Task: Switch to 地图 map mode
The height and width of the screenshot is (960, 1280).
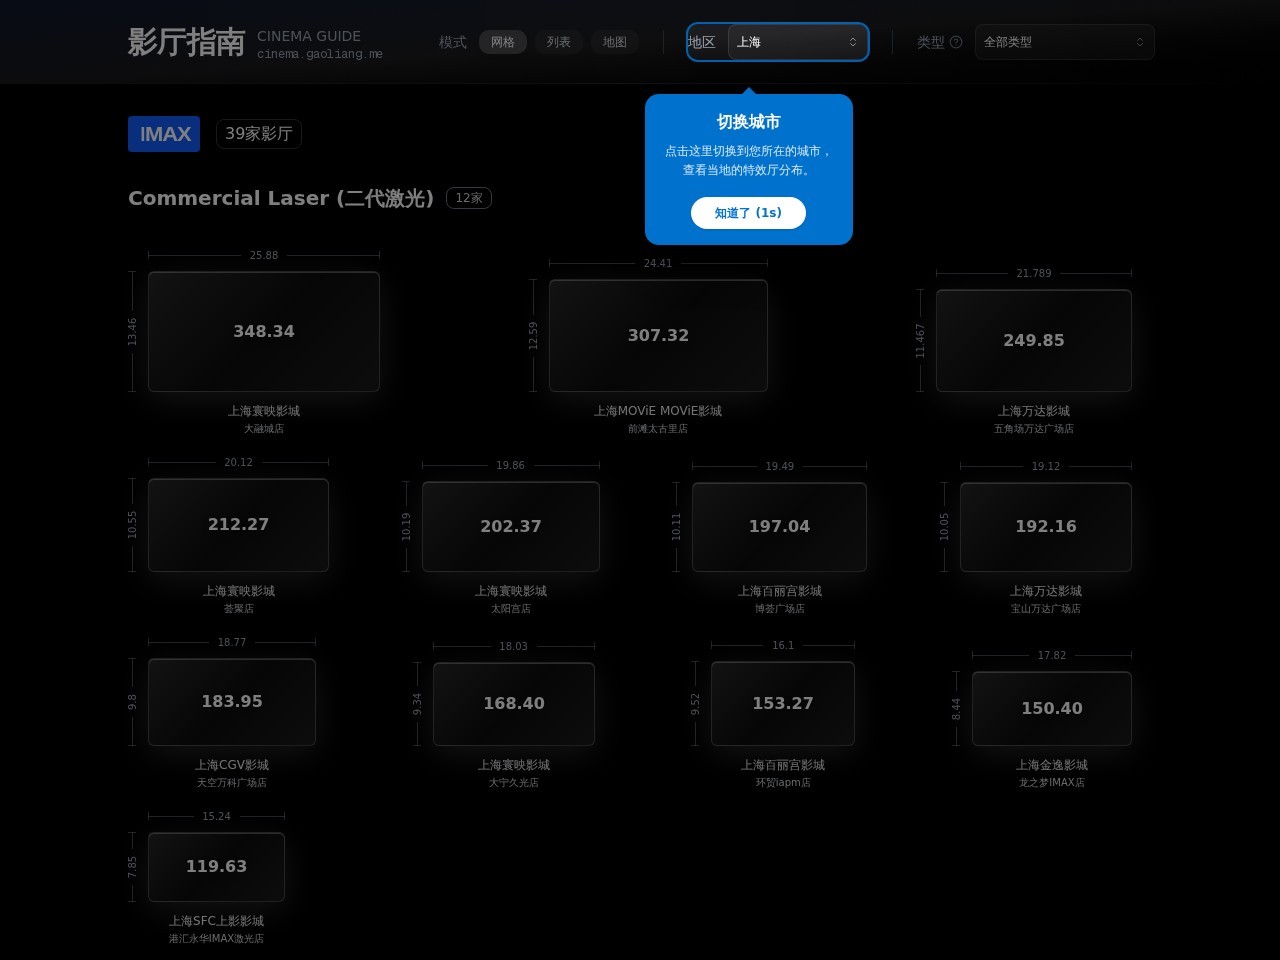Action: click(x=615, y=42)
